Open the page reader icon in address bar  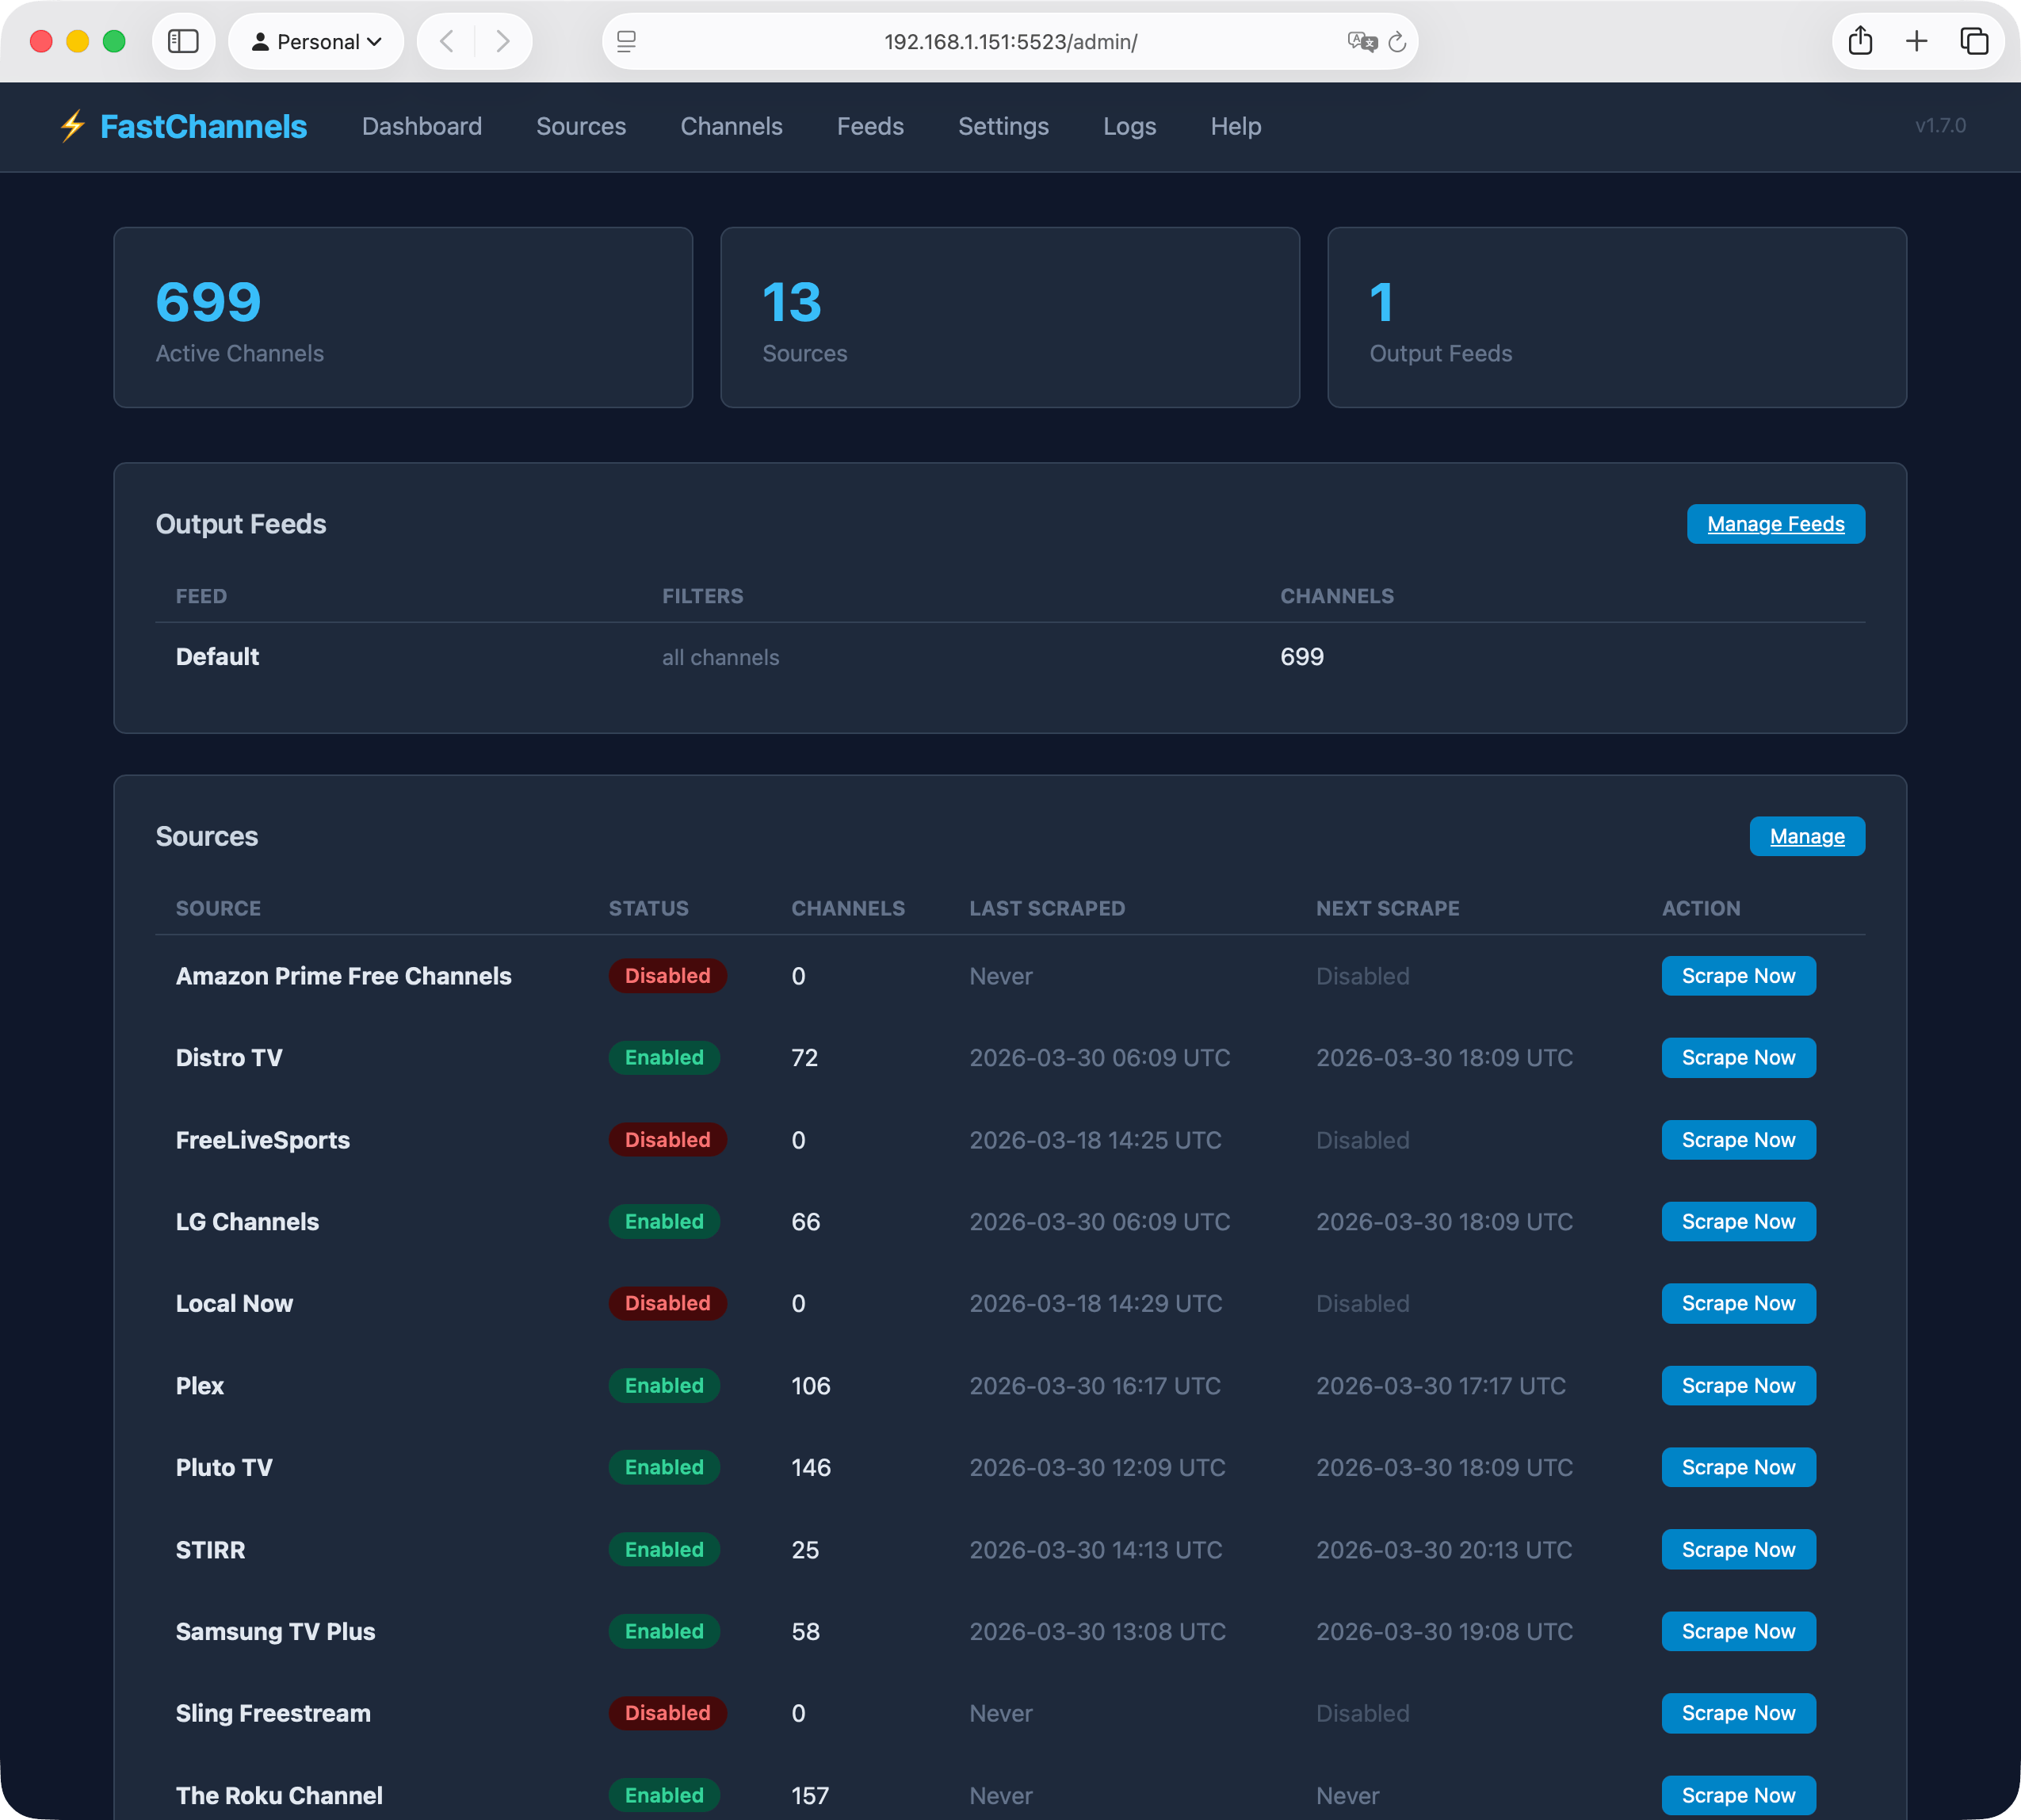coord(627,41)
